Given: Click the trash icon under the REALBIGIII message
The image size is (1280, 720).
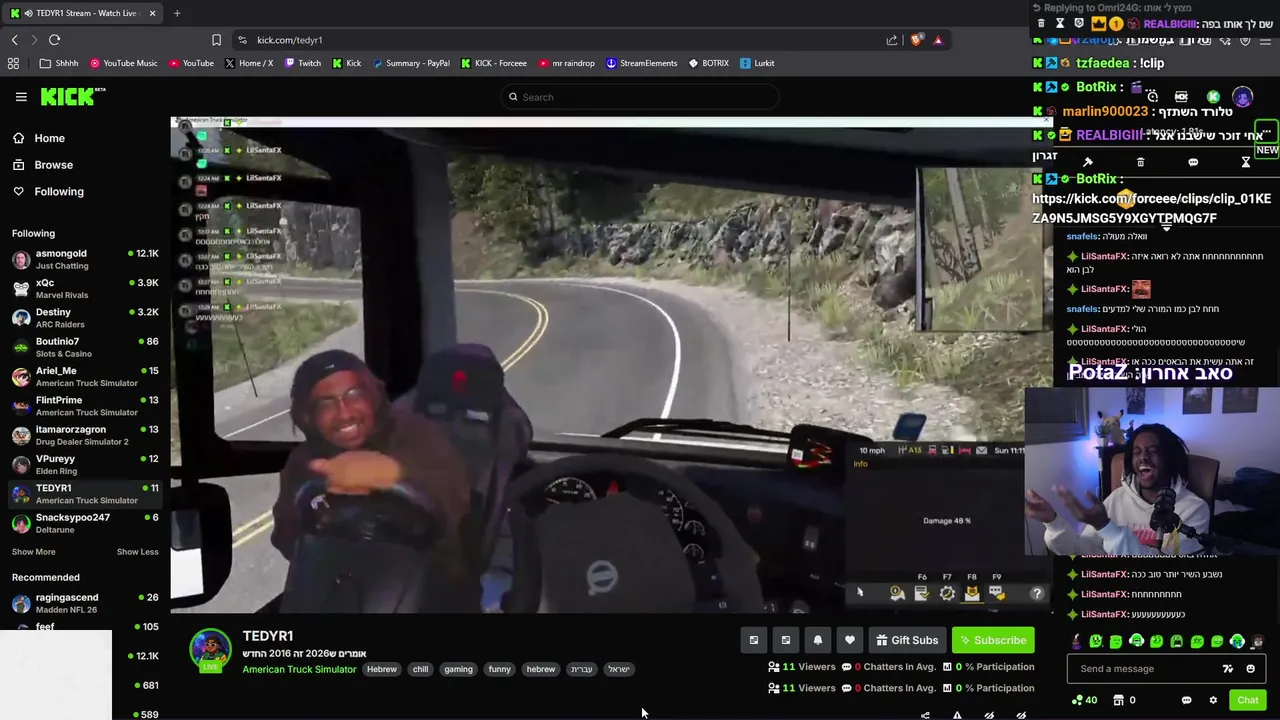Looking at the screenshot, I should click(1140, 162).
